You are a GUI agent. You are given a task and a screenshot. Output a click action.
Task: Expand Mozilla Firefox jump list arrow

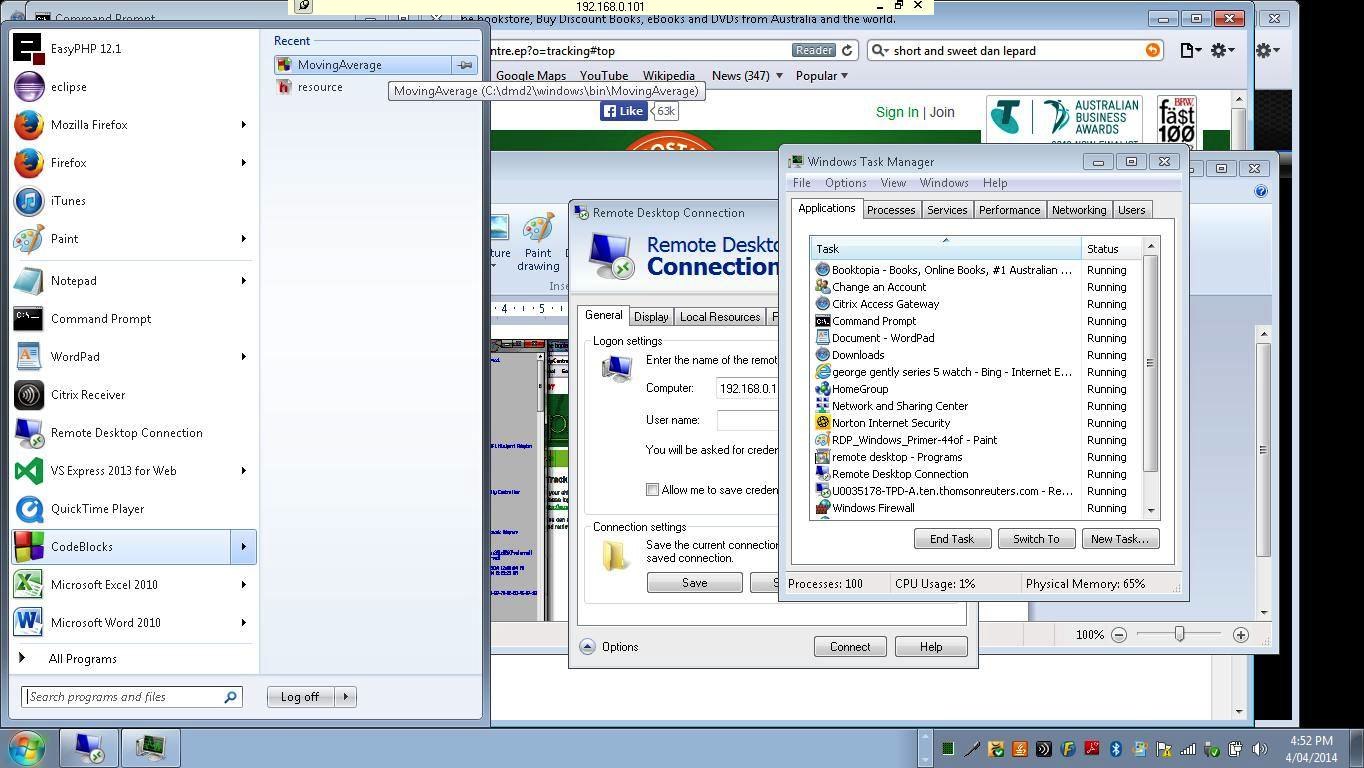(x=243, y=124)
